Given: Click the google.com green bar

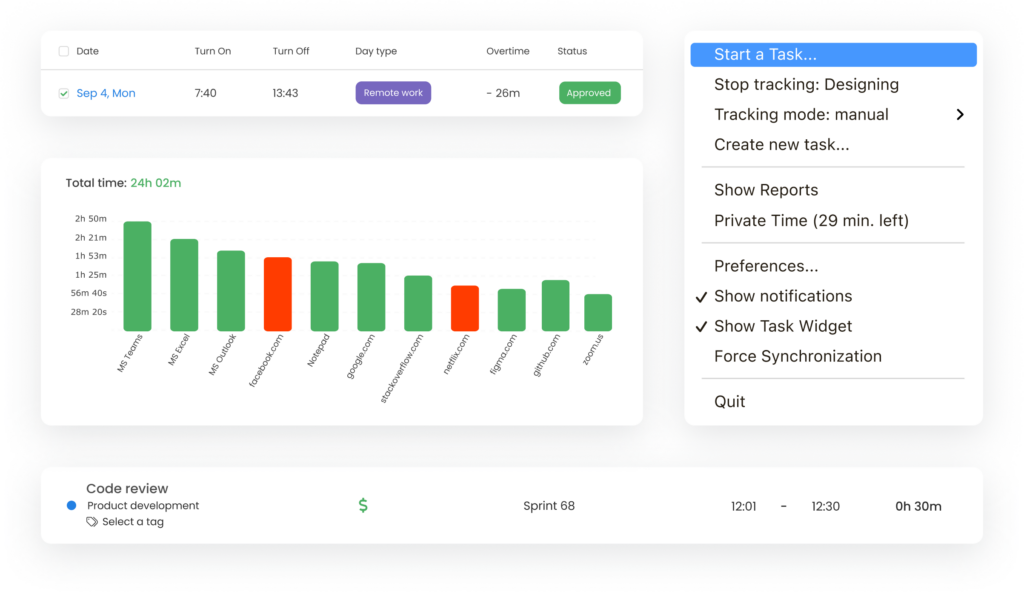Looking at the screenshot, I should (371, 297).
